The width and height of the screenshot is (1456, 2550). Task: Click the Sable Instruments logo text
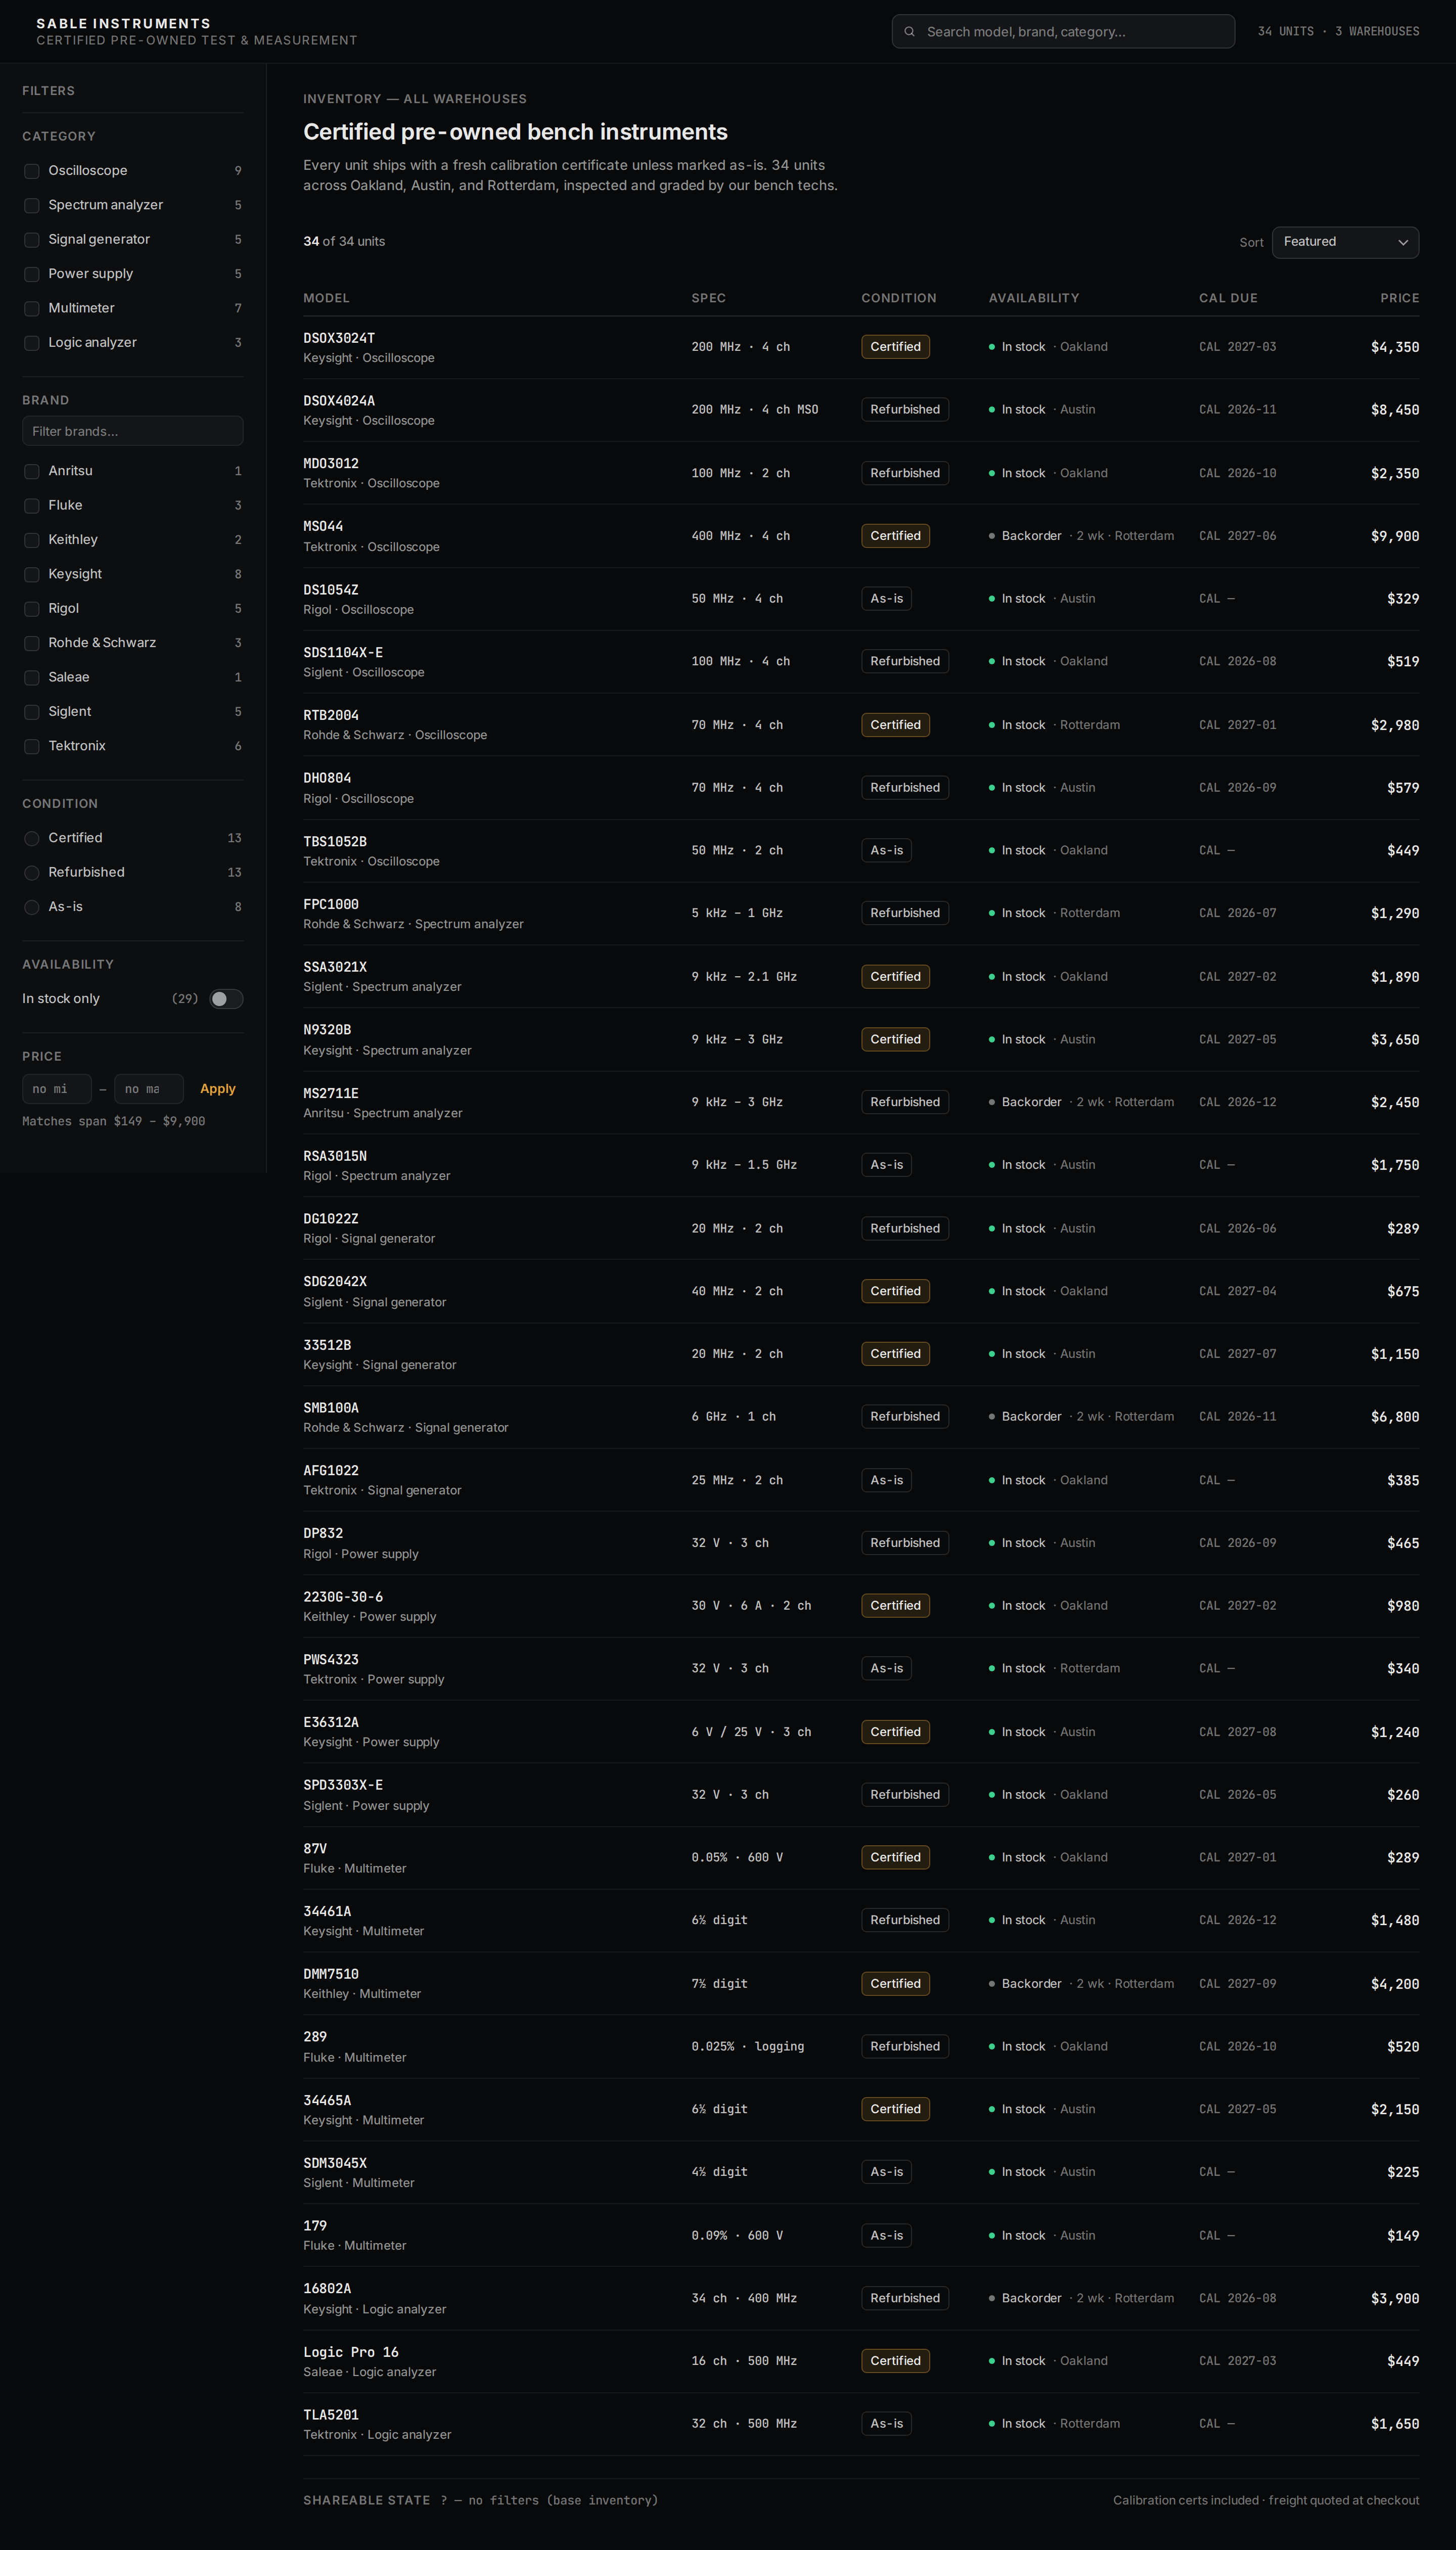(124, 23)
